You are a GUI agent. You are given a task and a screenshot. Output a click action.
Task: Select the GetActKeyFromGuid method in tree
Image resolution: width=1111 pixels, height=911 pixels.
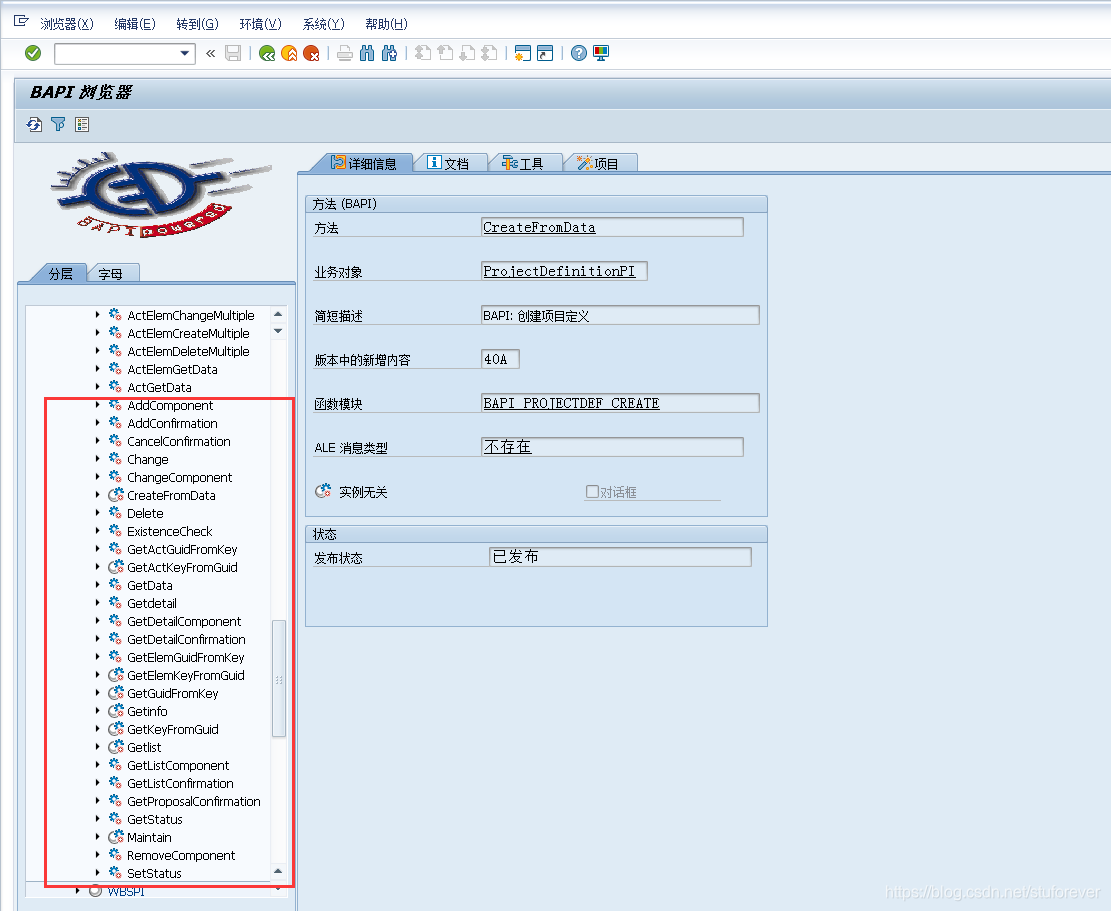(182, 567)
